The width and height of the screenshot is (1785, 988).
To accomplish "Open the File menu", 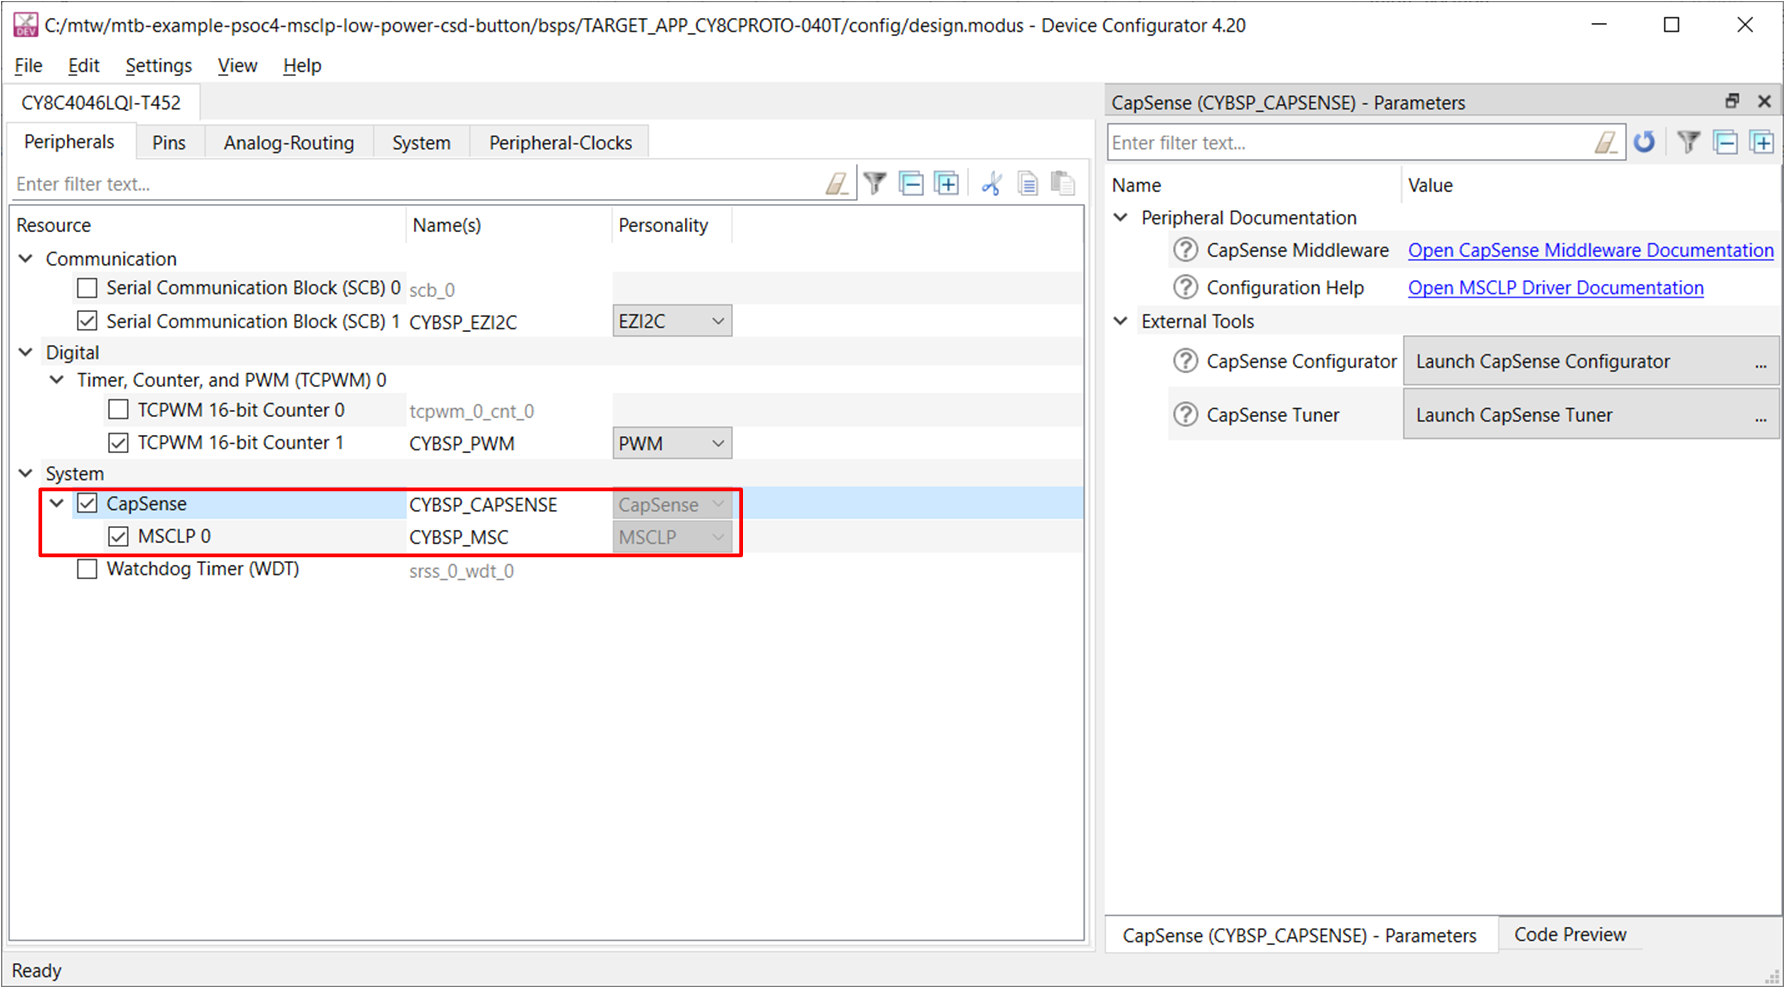I will point(28,66).
